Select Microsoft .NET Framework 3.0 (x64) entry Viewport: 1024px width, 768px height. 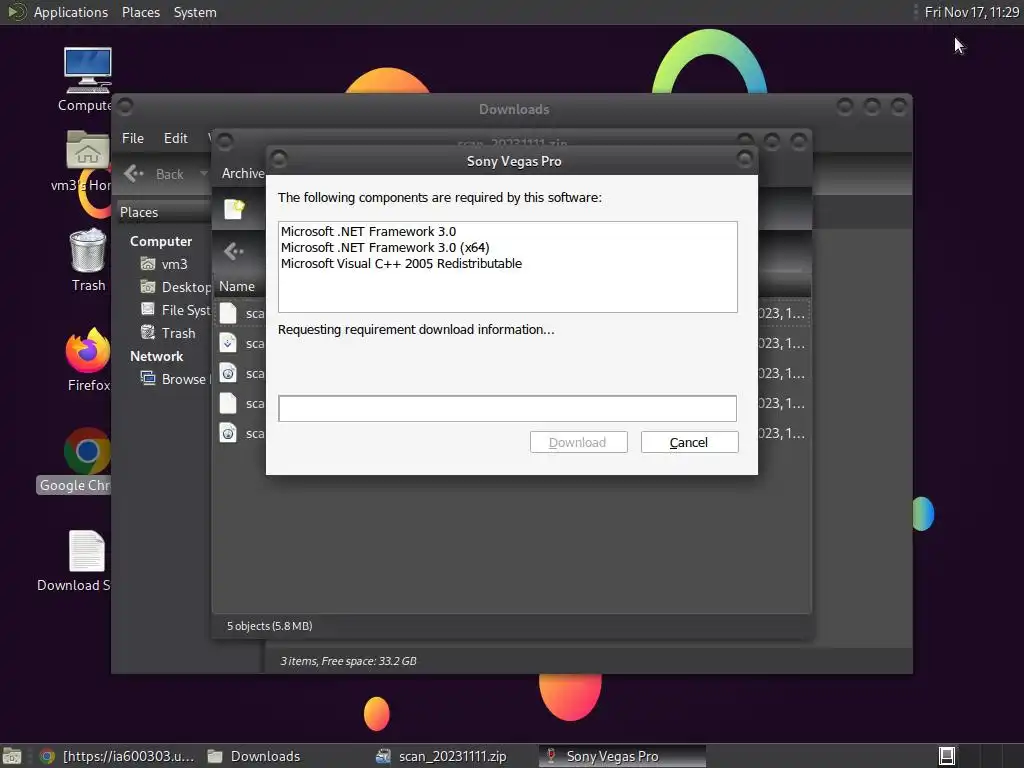pyautogui.click(x=385, y=248)
